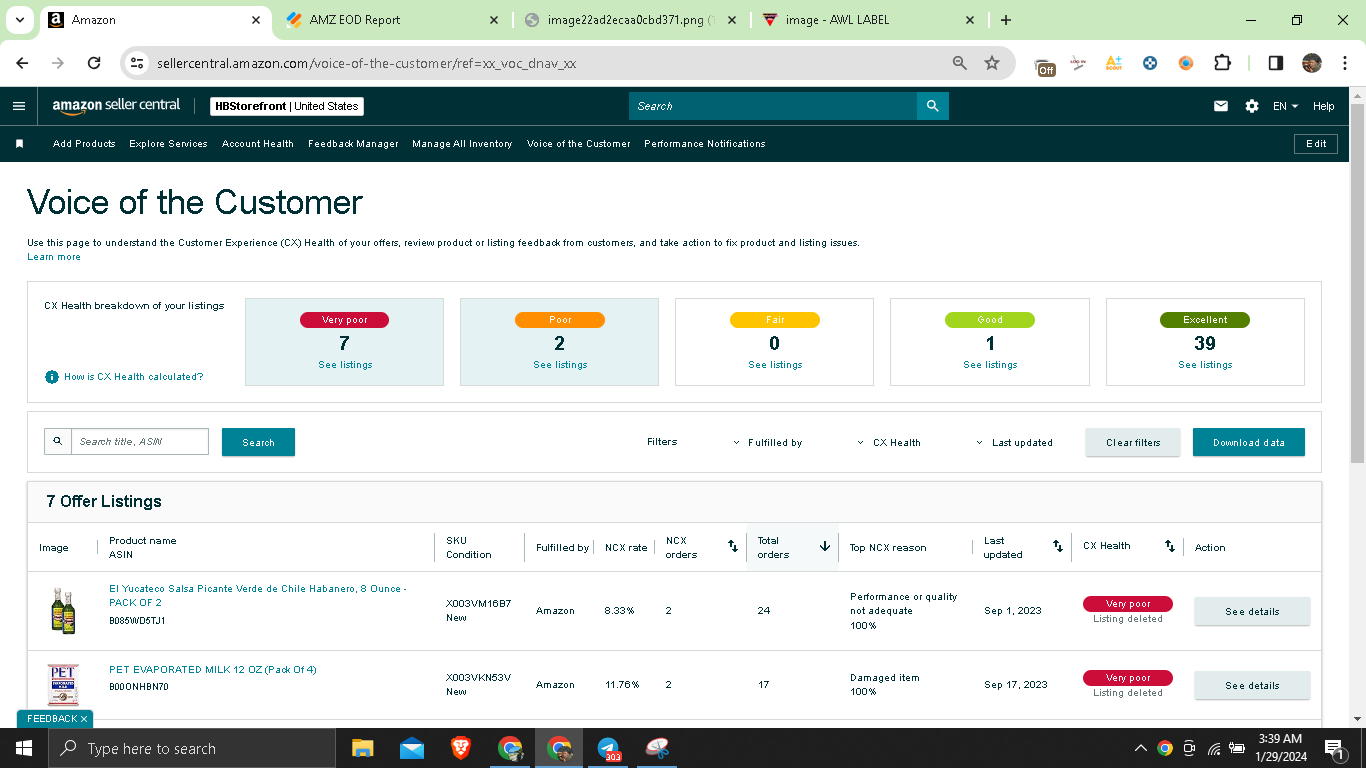Click the Search button for listings
This screenshot has height=768, width=1366.
[258, 442]
